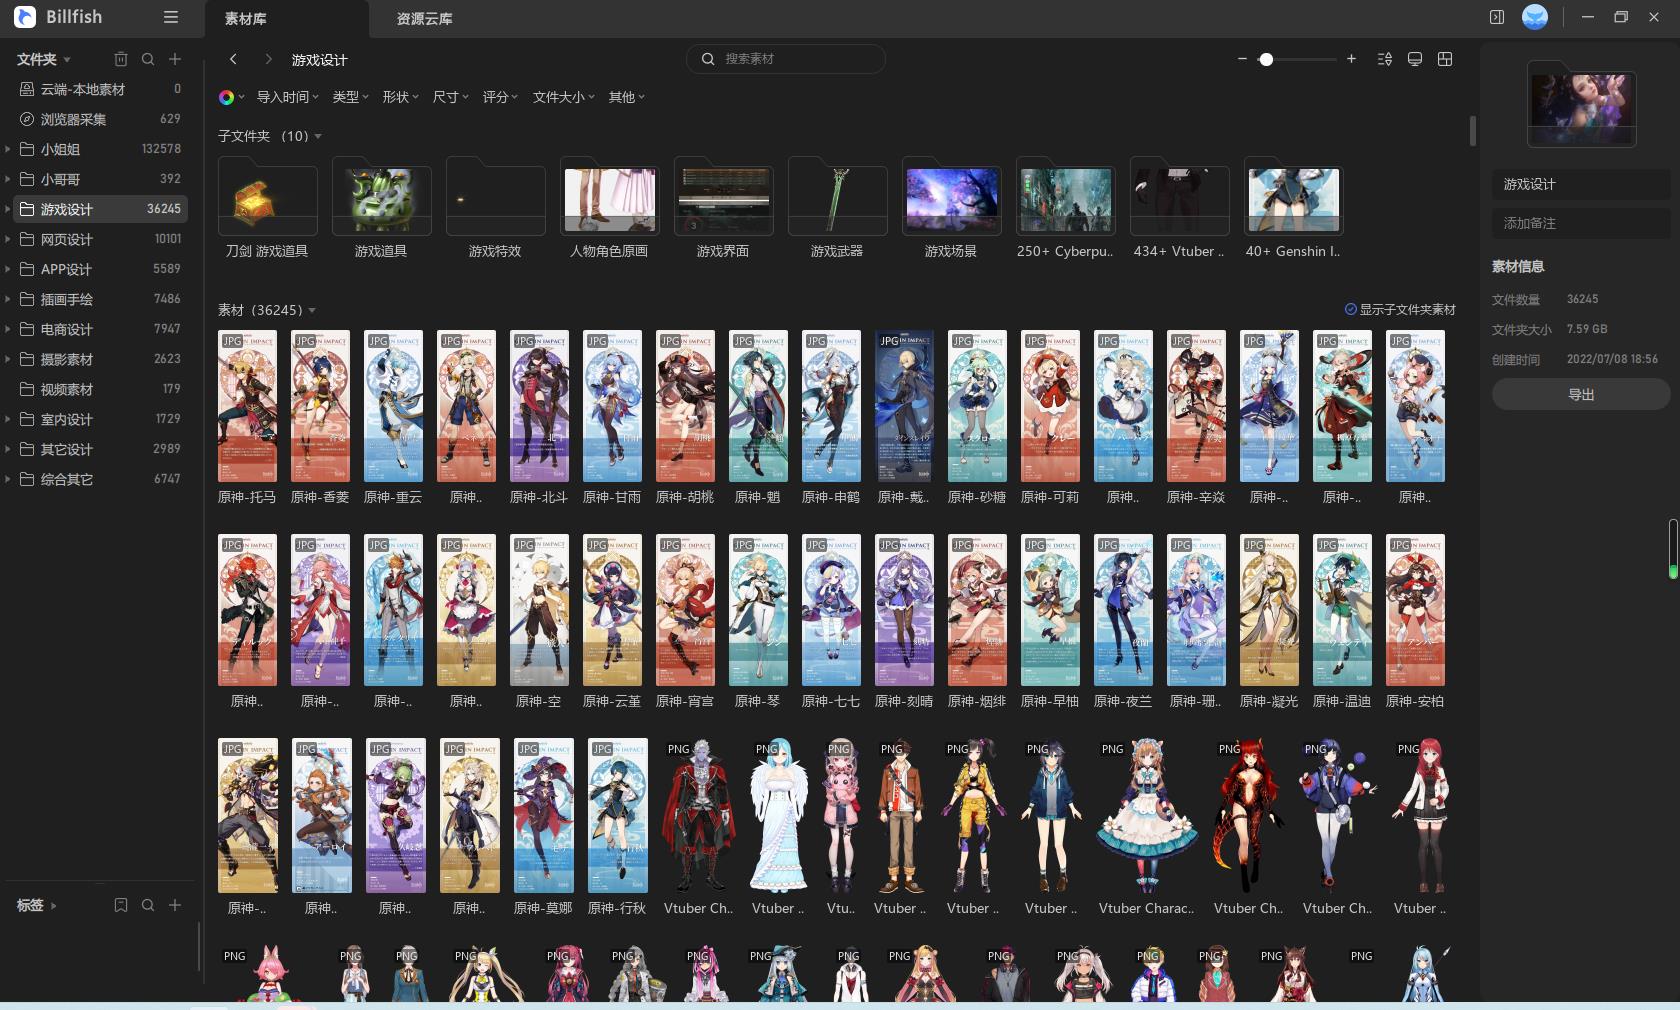This screenshot has height=1010, width=1680.
Task: Add a new folder with the plus icon
Action: 175,59
